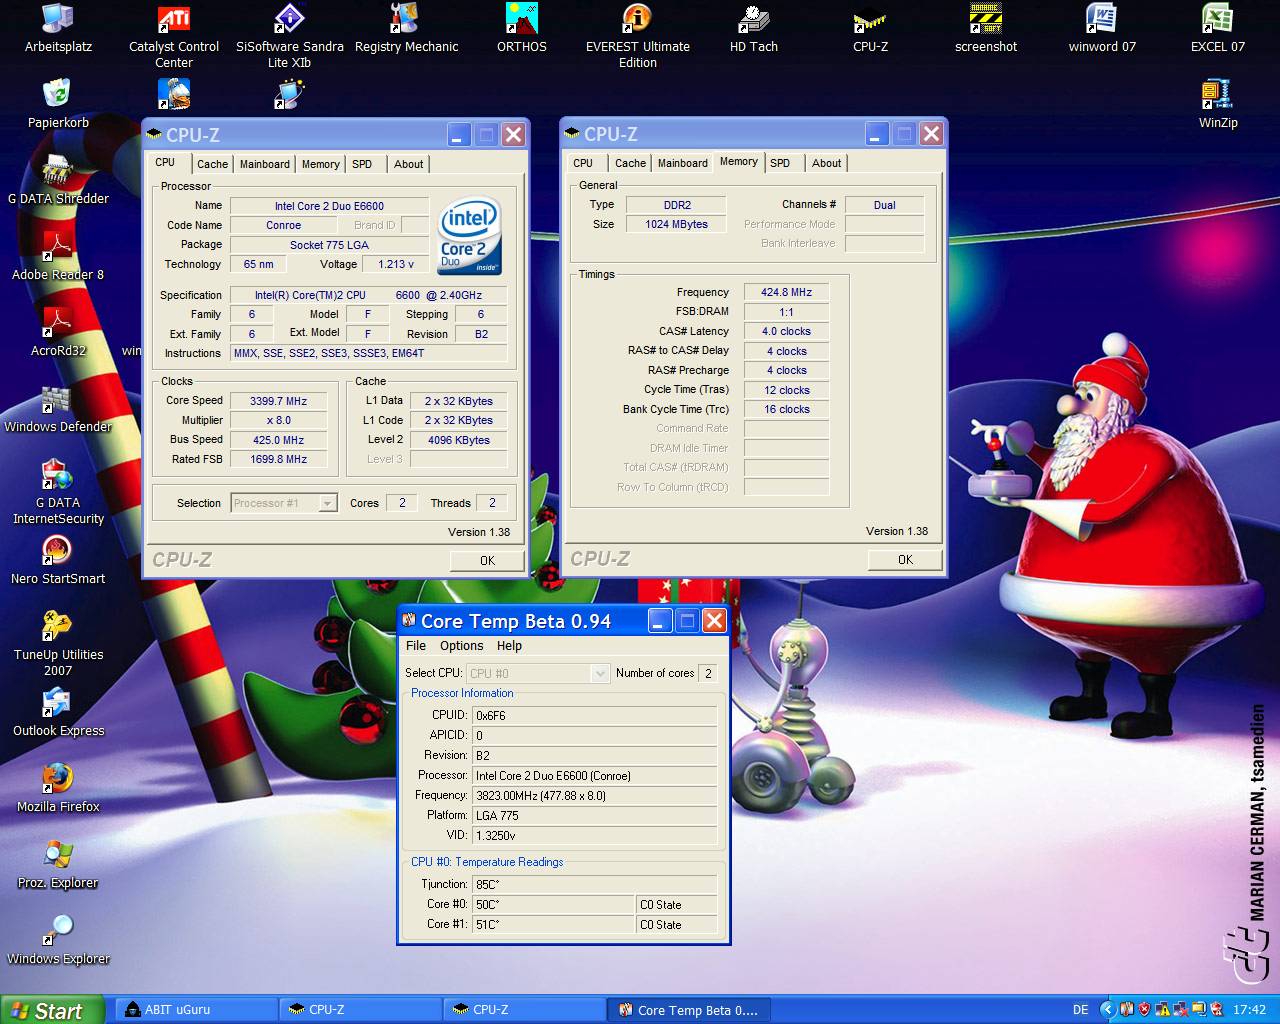Click the Rated FSB value 1699.8 MHz
Screen dimensions: 1280x1024
tap(278, 459)
